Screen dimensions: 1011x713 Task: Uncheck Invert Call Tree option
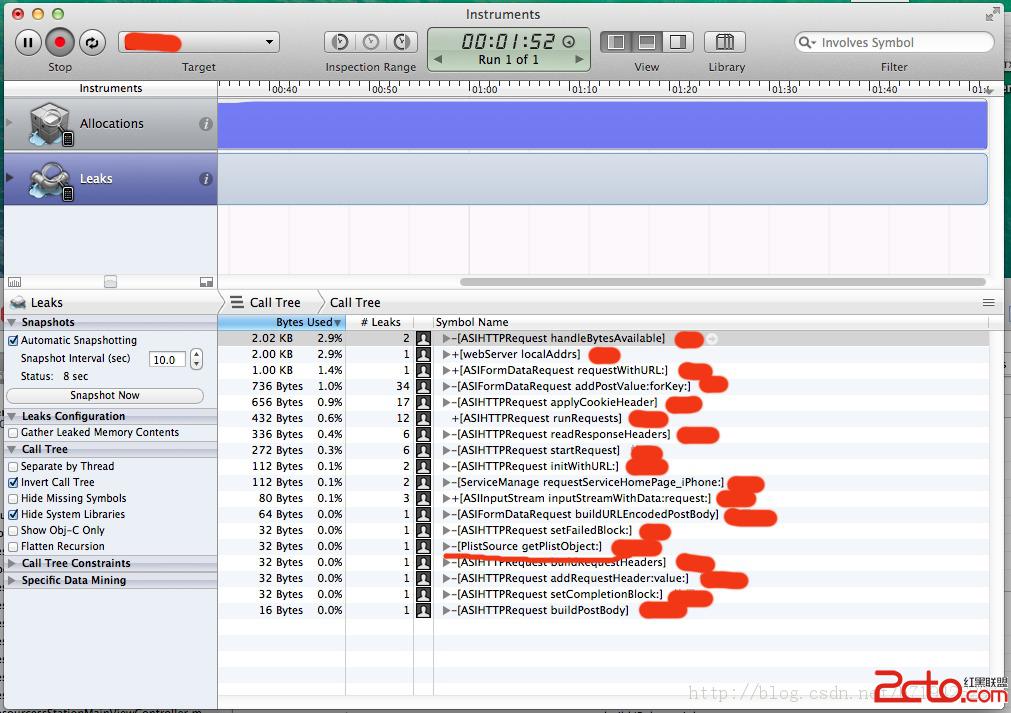pyautogui.click(x=13, y=483)
